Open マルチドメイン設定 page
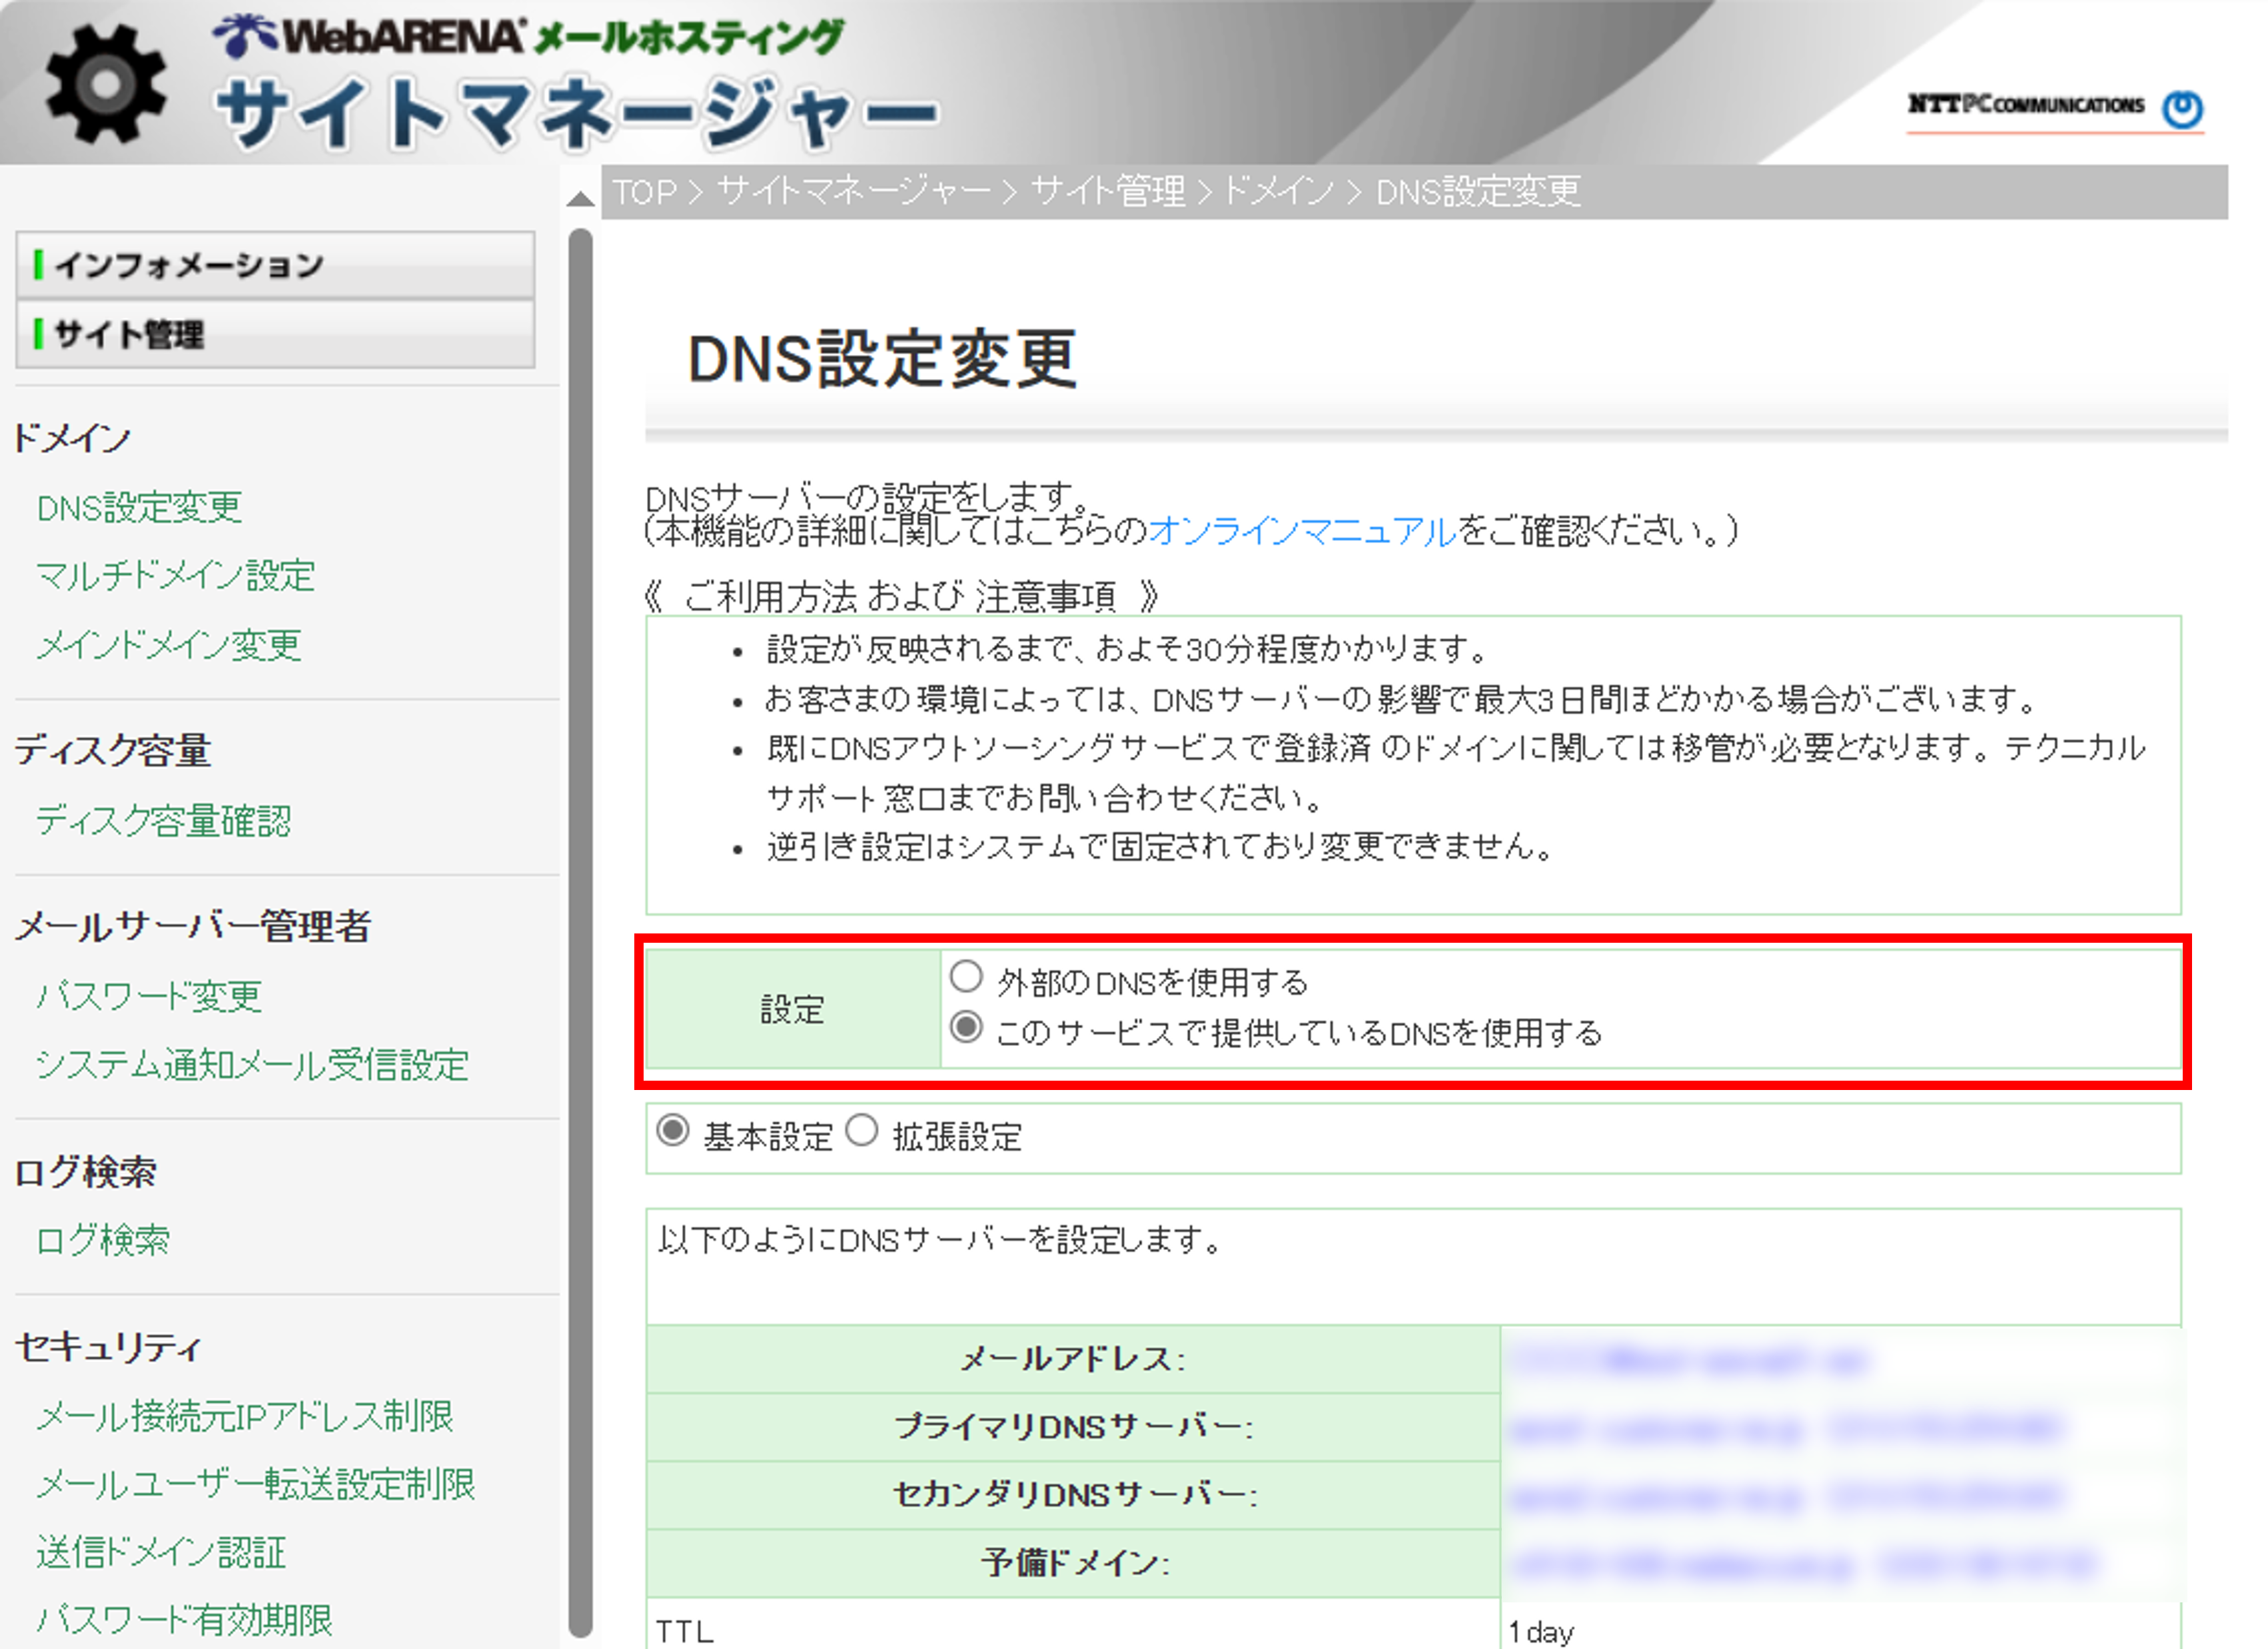This screenshot has width=2268, height=1649. 176,576
